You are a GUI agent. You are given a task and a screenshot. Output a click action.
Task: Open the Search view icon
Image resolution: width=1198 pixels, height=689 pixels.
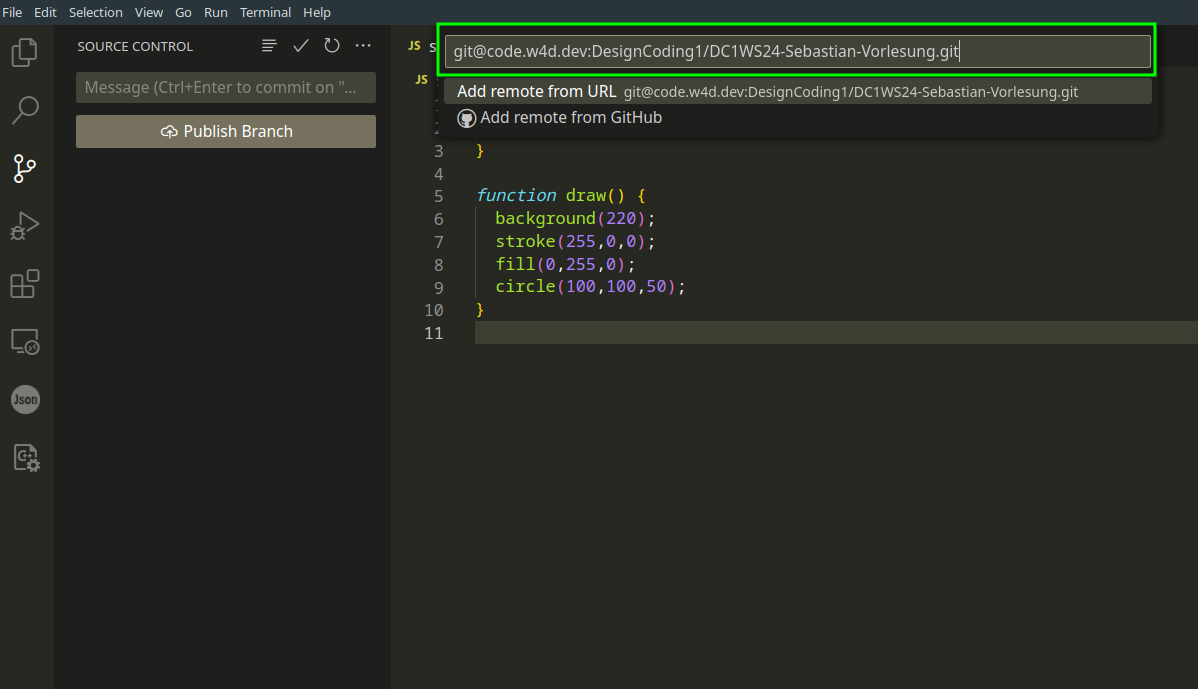tap(25, 109)
